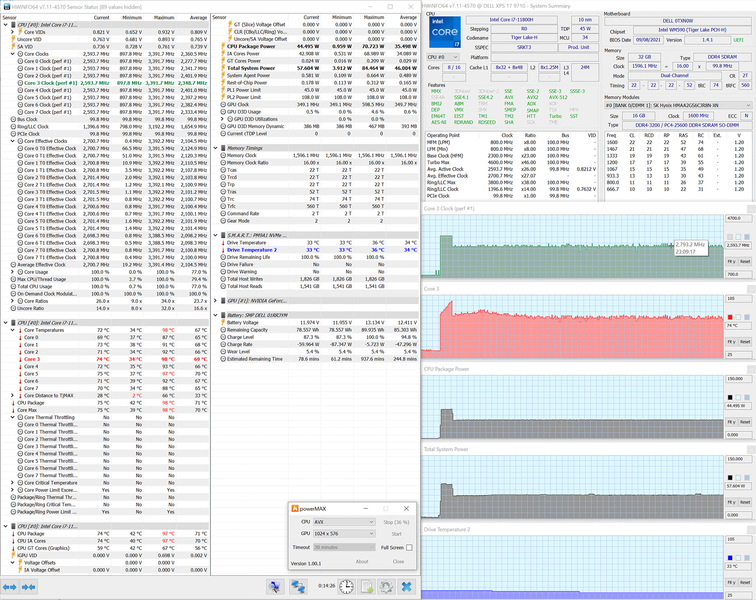Open the memory module BANK 0/DIMM 1 dropdown
The height and width of the screenshot is (600, 756).
[678, 105]
